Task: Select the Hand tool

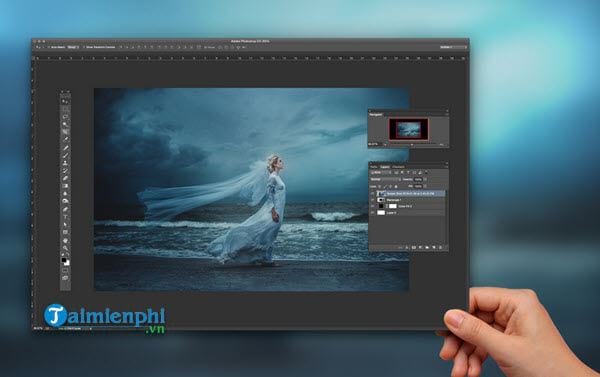Action: [x=66, y=241]
